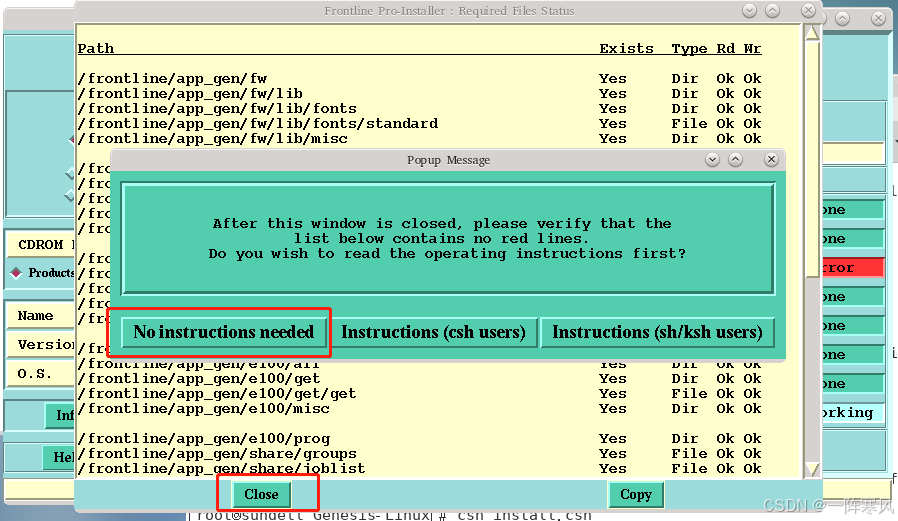898x521 pixels.
Task: Select row /frontline/app_gen/share/groups
Action: (x=419, y=453)
